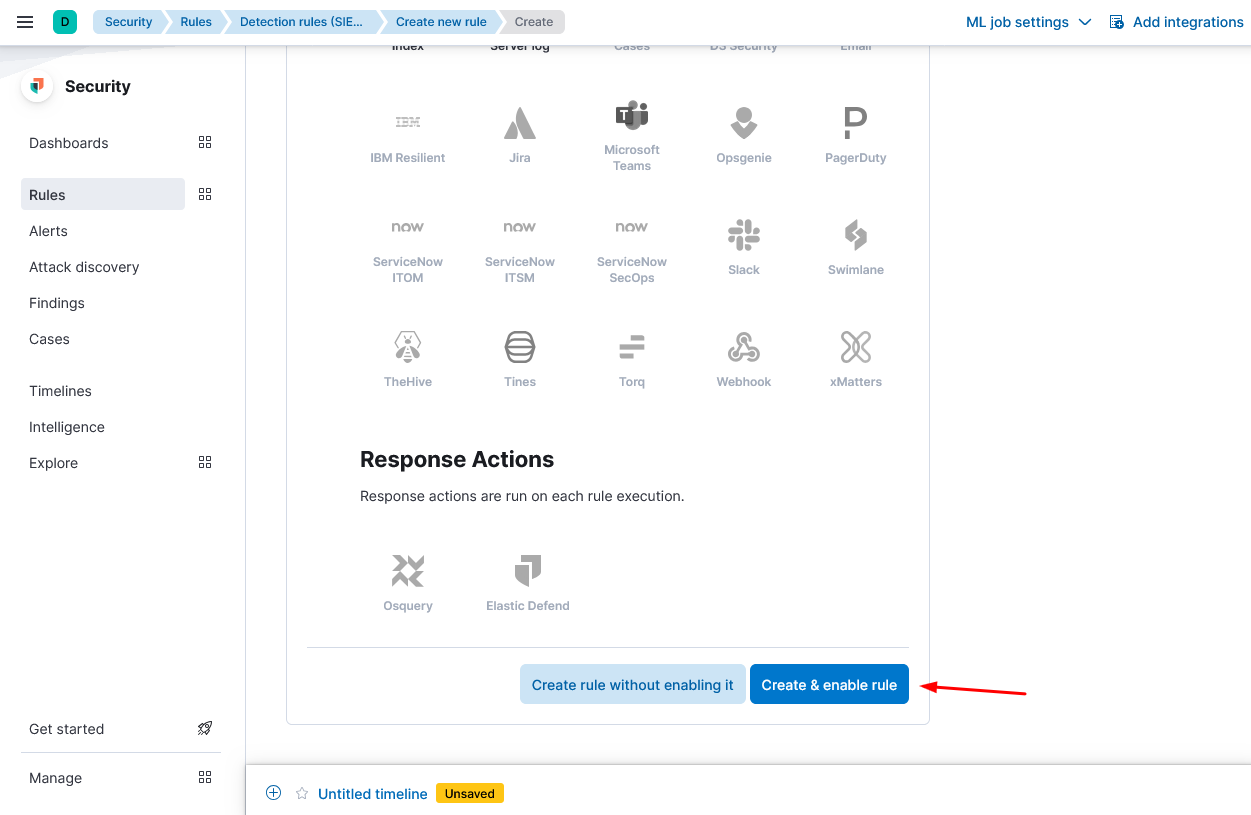Toggle the hamburger navigation menu
This screenshot has width=1251, height=815.
pos(25,22)
